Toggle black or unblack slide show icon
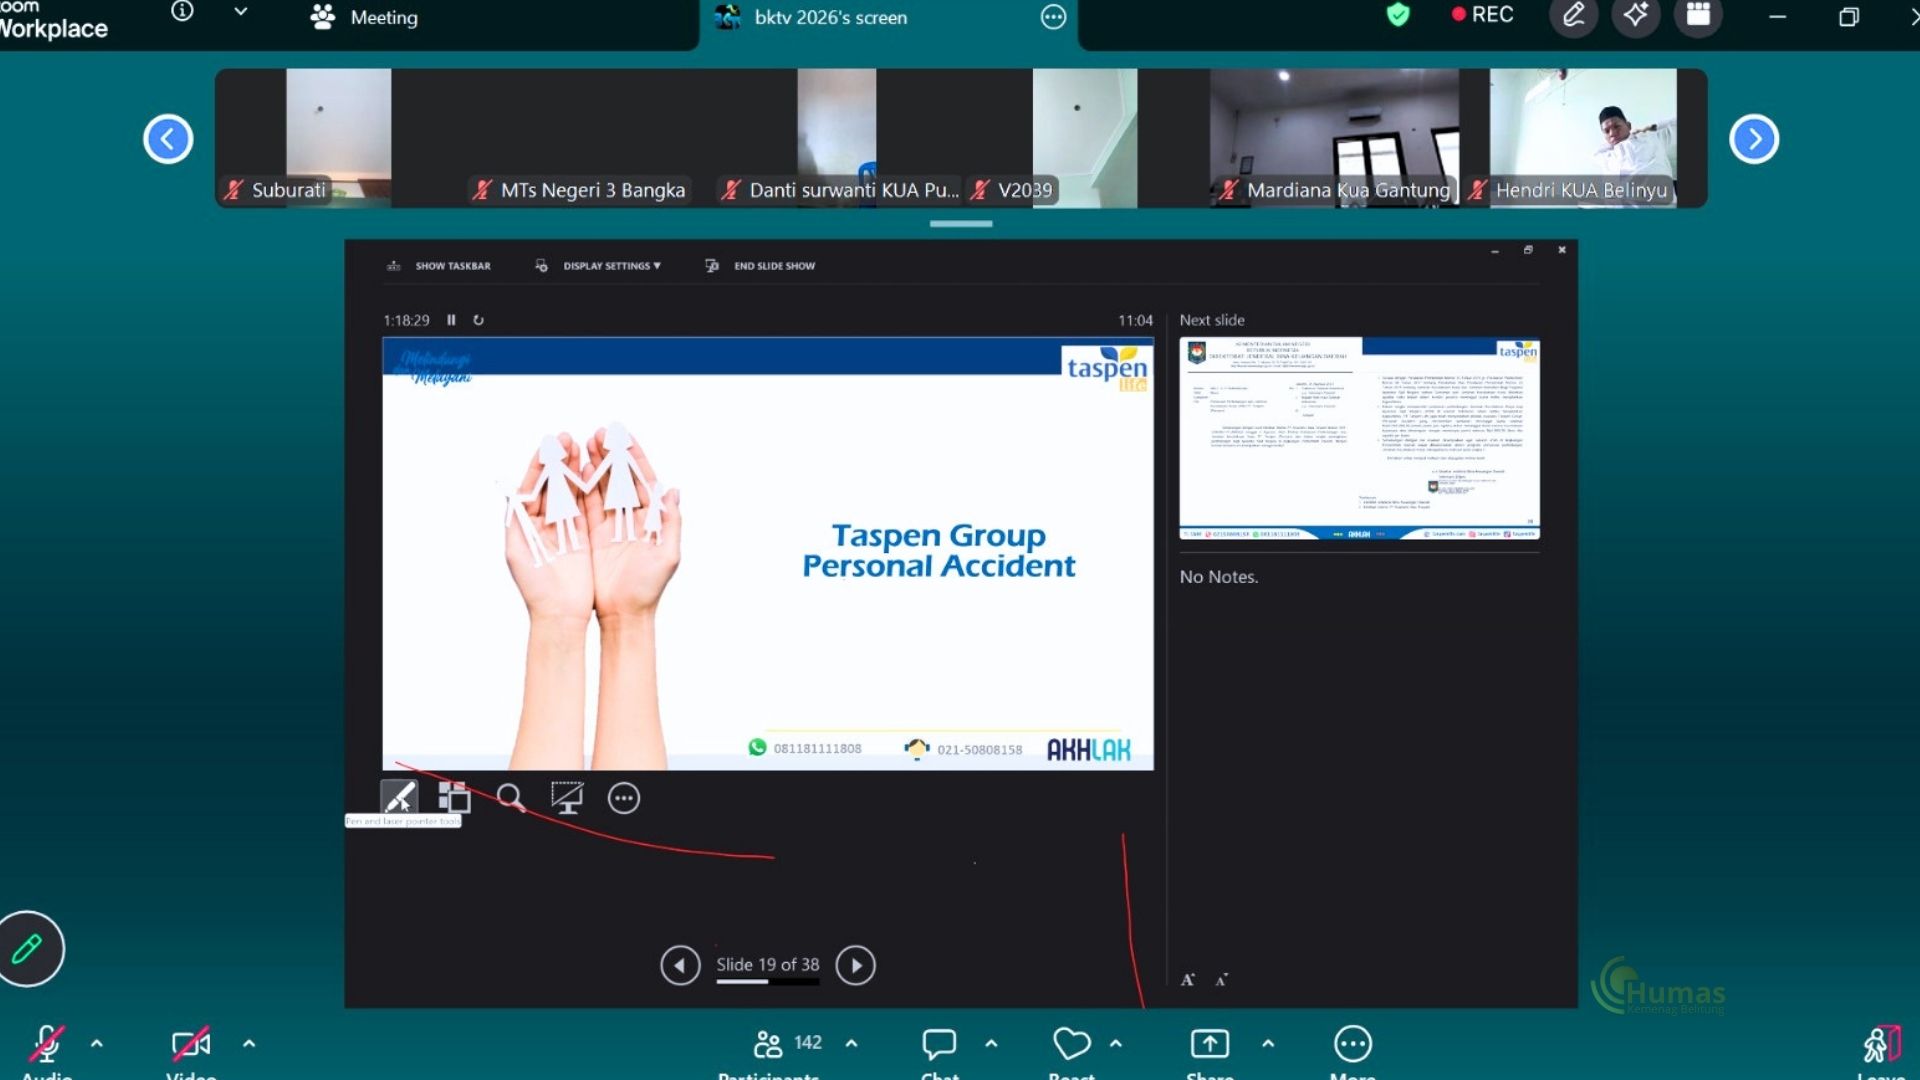This screenshot has width=1920, height=1080. tap(567, 798)
